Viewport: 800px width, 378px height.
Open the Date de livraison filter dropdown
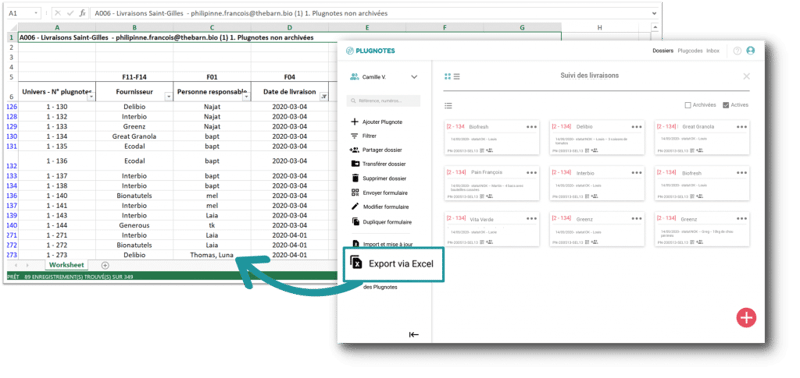coord(323,96)
